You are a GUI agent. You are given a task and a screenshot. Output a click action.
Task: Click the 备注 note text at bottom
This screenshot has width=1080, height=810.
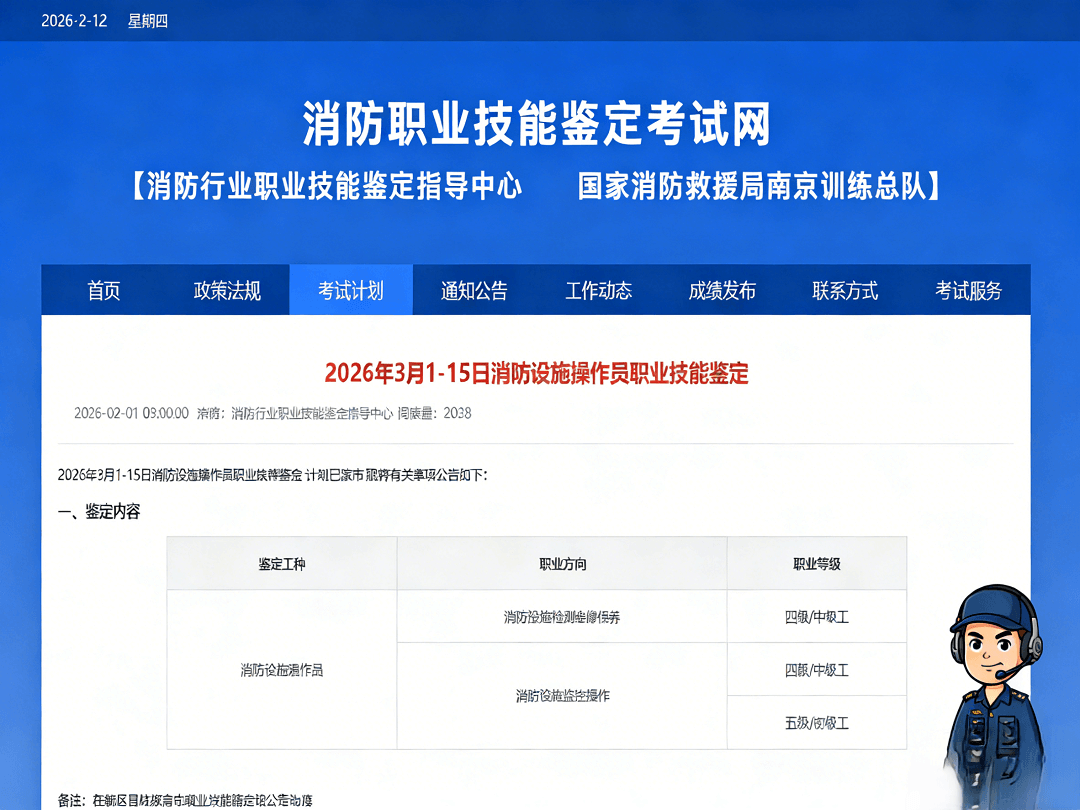point(185,800)
